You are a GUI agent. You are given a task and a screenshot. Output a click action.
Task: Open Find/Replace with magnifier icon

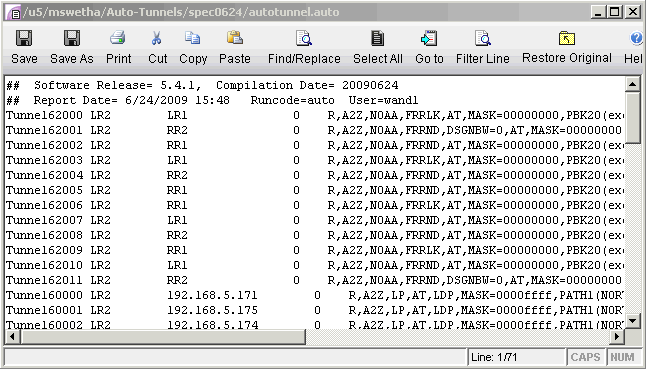[x=304, y=38]
